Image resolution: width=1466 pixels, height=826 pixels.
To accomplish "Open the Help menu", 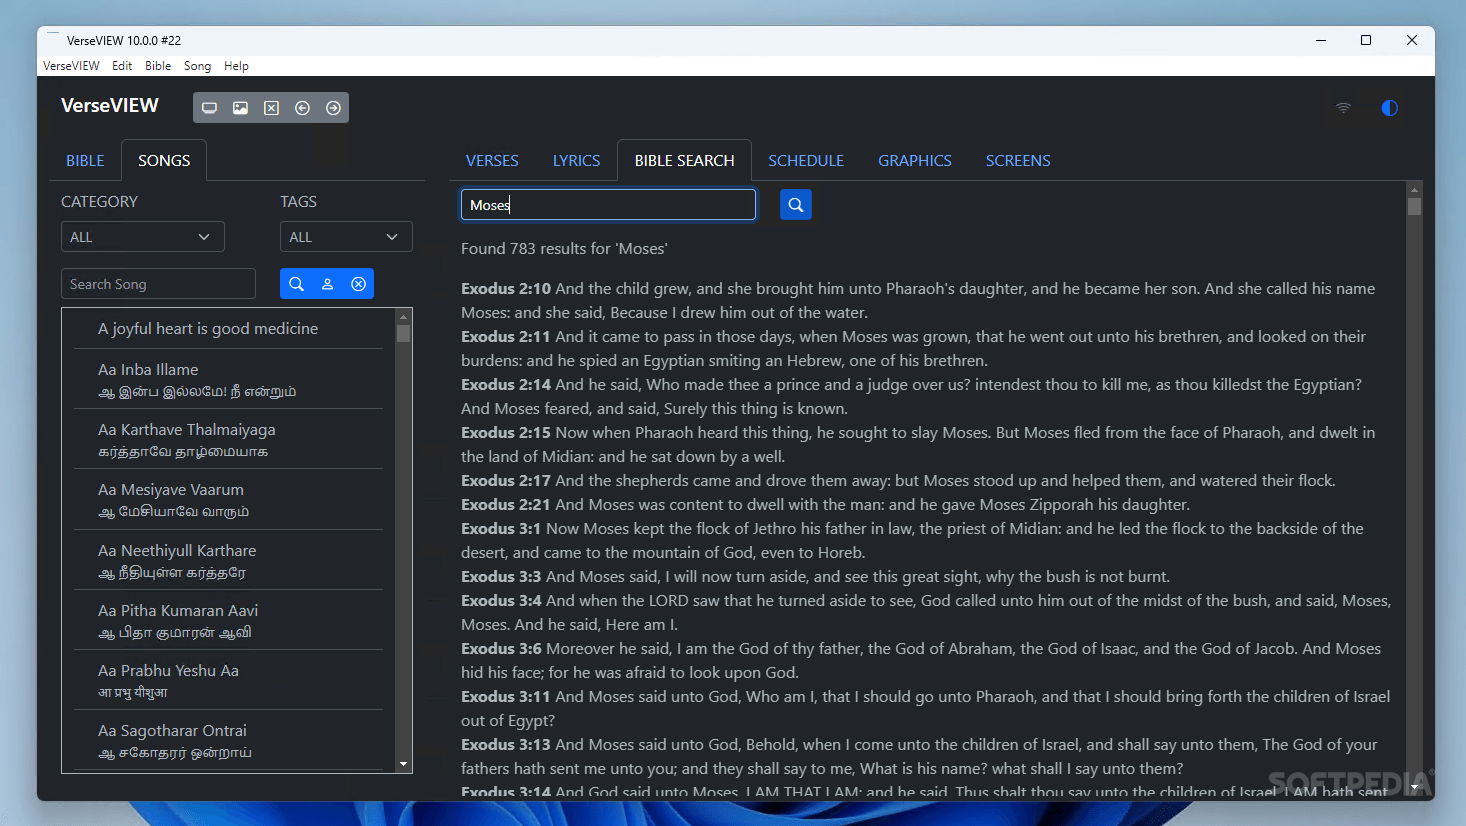I will pyautogui.click(x=236, y=66).
